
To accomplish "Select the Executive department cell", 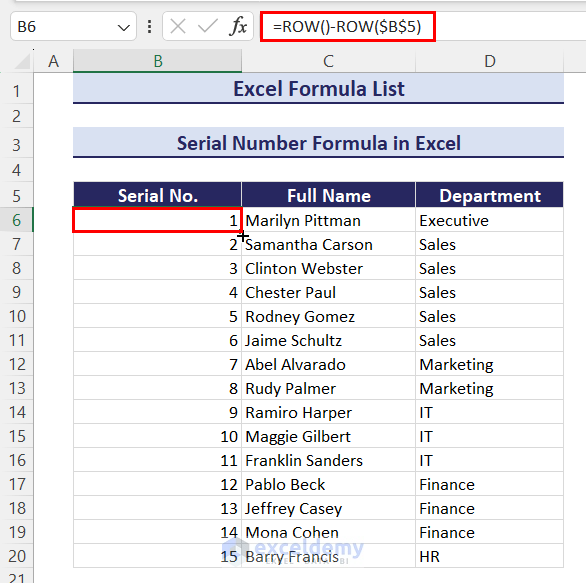I will (490, 220).
